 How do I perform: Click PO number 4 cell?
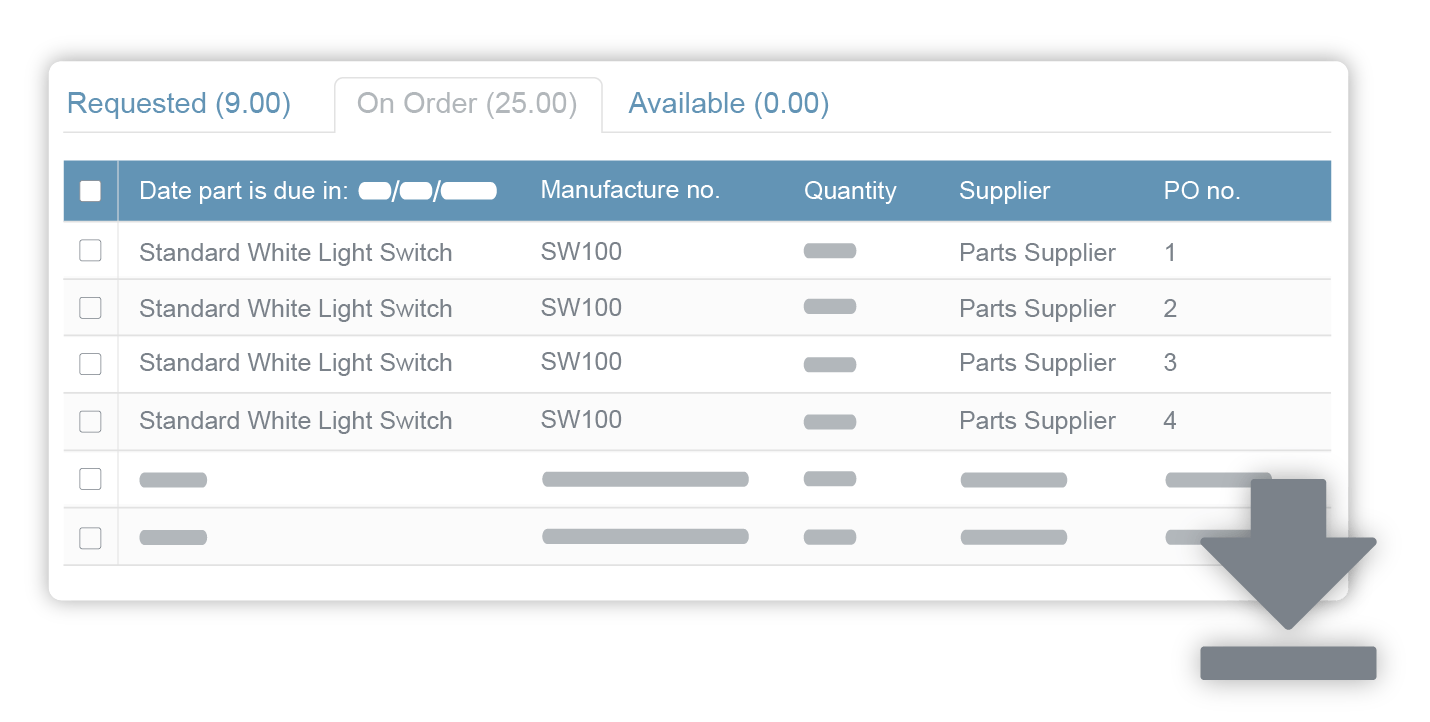[x=1170, y=421]
